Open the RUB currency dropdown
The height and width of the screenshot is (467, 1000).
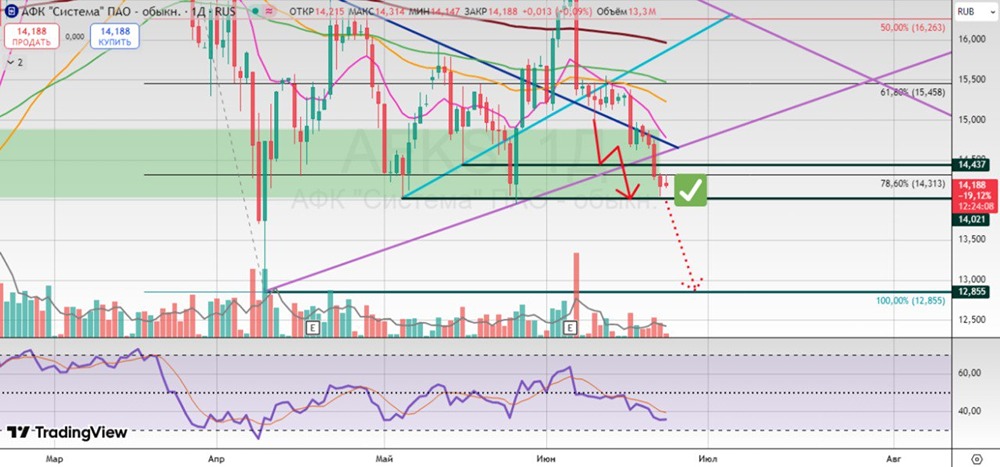tap(974, 11)
